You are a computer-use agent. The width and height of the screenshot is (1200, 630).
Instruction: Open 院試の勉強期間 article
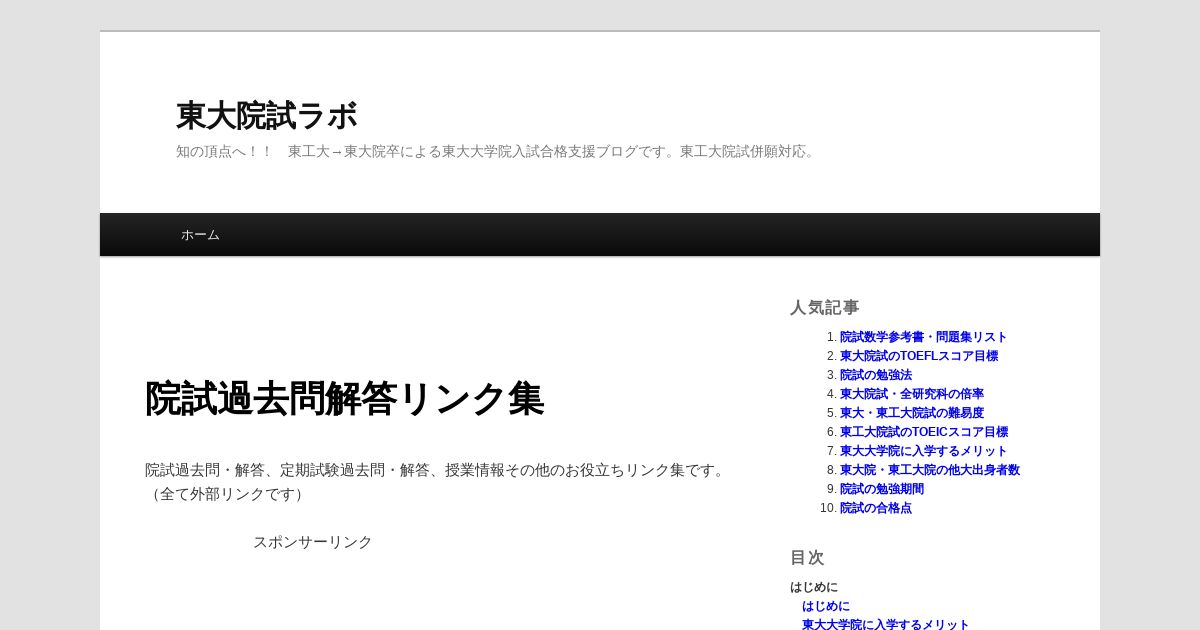[x=882, y=489]
